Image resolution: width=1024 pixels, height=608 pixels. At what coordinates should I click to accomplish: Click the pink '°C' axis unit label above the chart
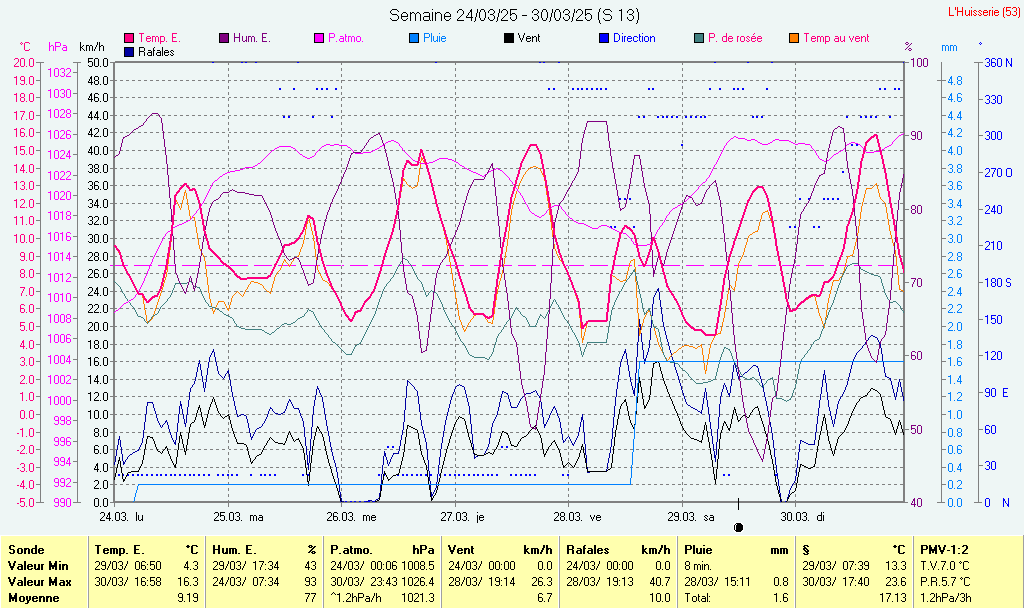point(25,47)
